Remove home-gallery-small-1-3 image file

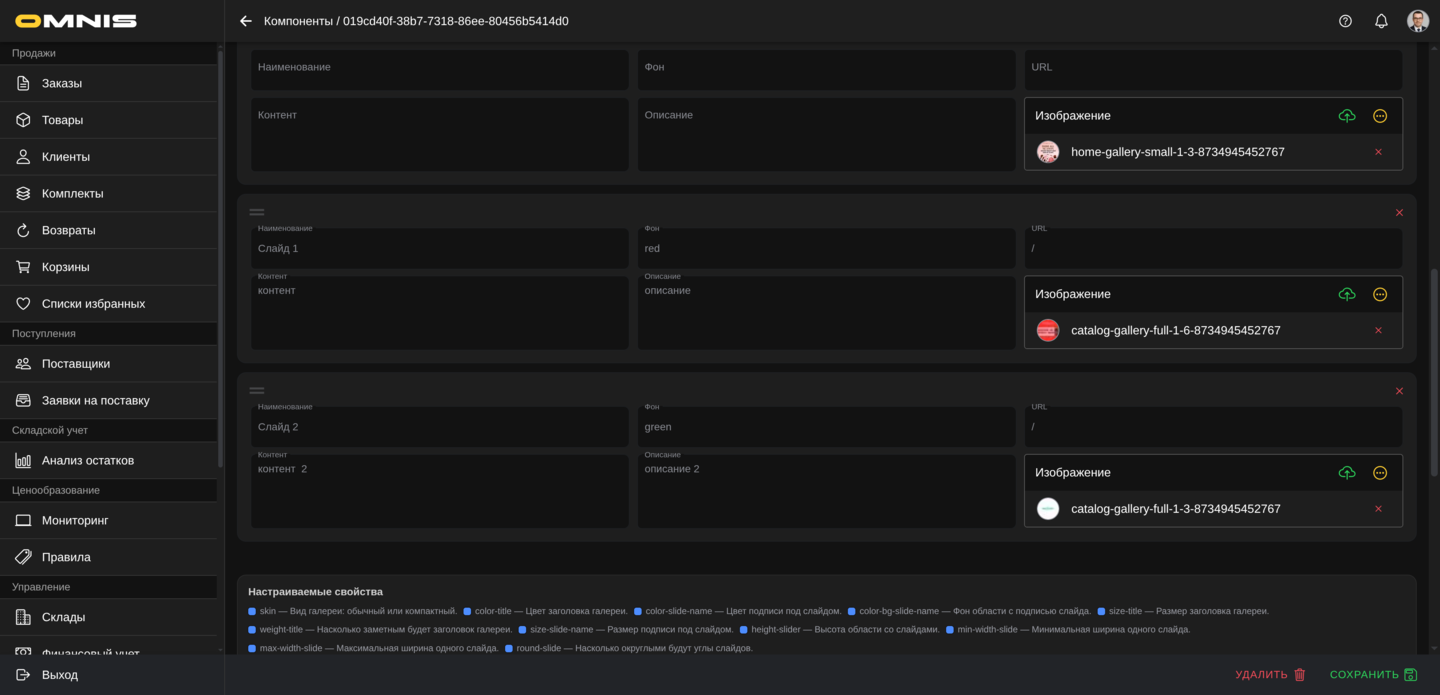[1378, 152]
